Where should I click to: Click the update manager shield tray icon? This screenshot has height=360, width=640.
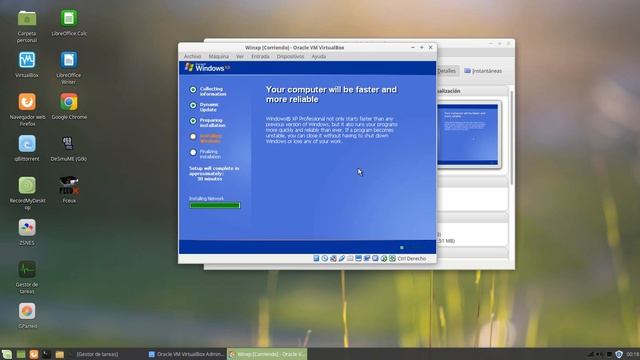(x=618, y=354)
